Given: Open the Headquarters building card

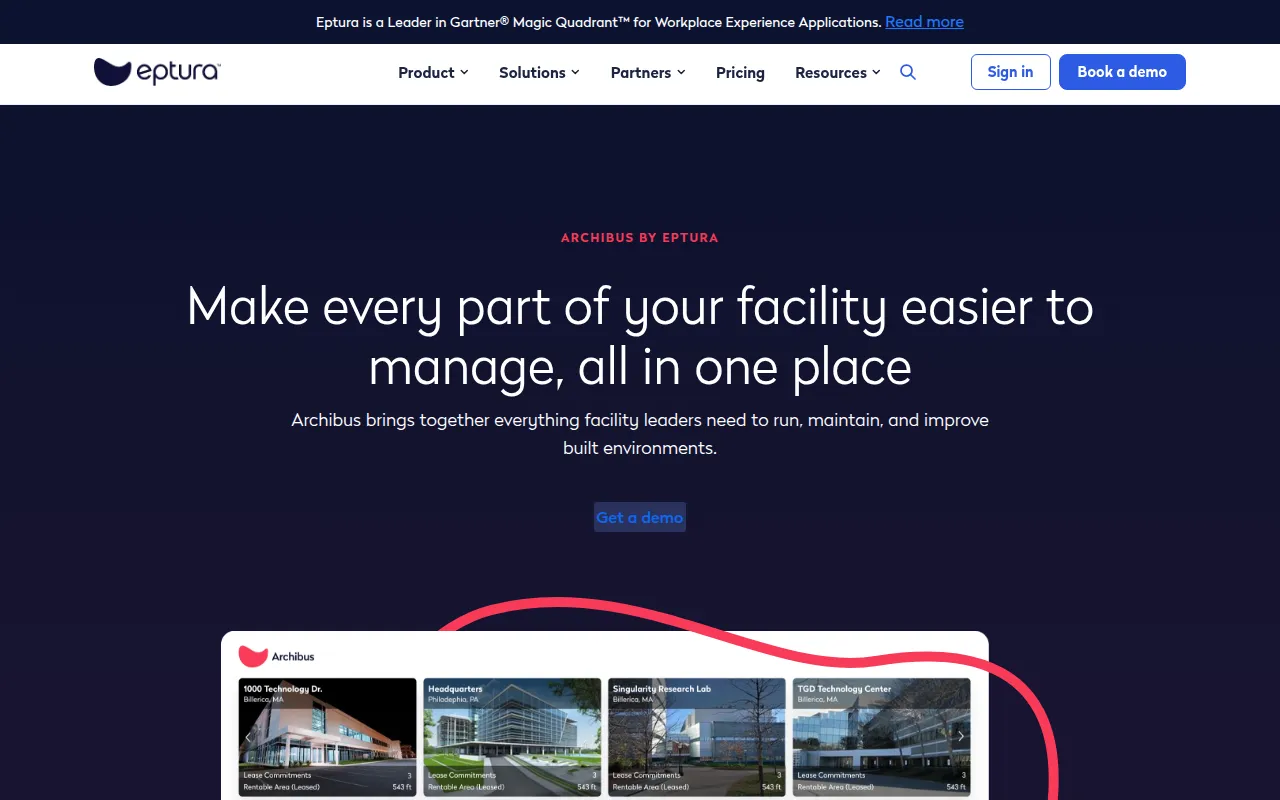Looking at the screenshot, I should pyautogui.click(x=512, y=737).
